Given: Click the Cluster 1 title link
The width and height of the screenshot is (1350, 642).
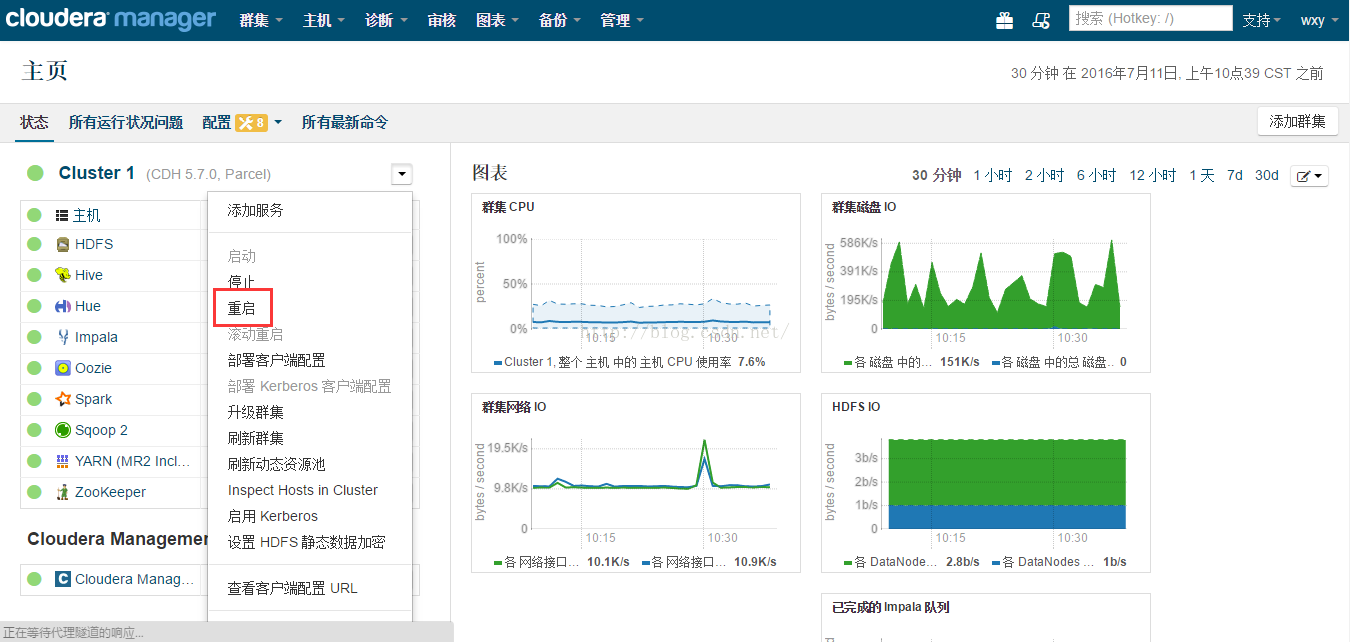Looking at the screenshot, I should tap(97, 173).
